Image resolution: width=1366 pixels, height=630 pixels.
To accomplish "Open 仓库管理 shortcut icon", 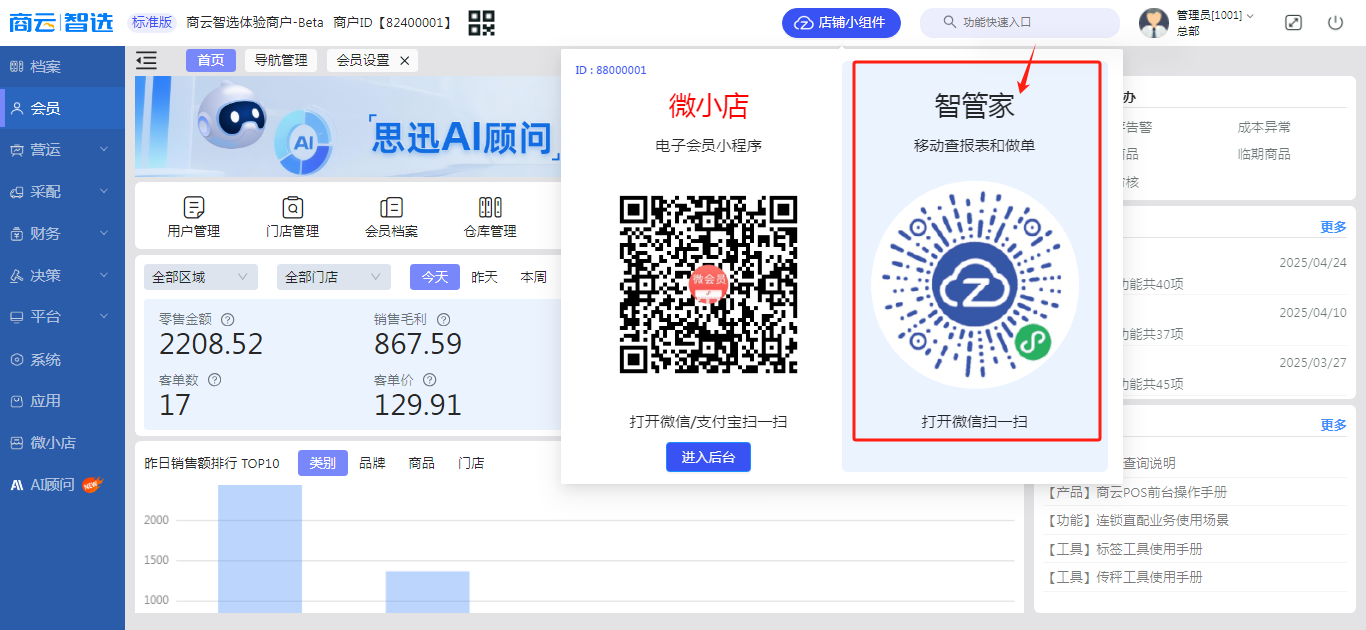I will click(x=490, y=207).
